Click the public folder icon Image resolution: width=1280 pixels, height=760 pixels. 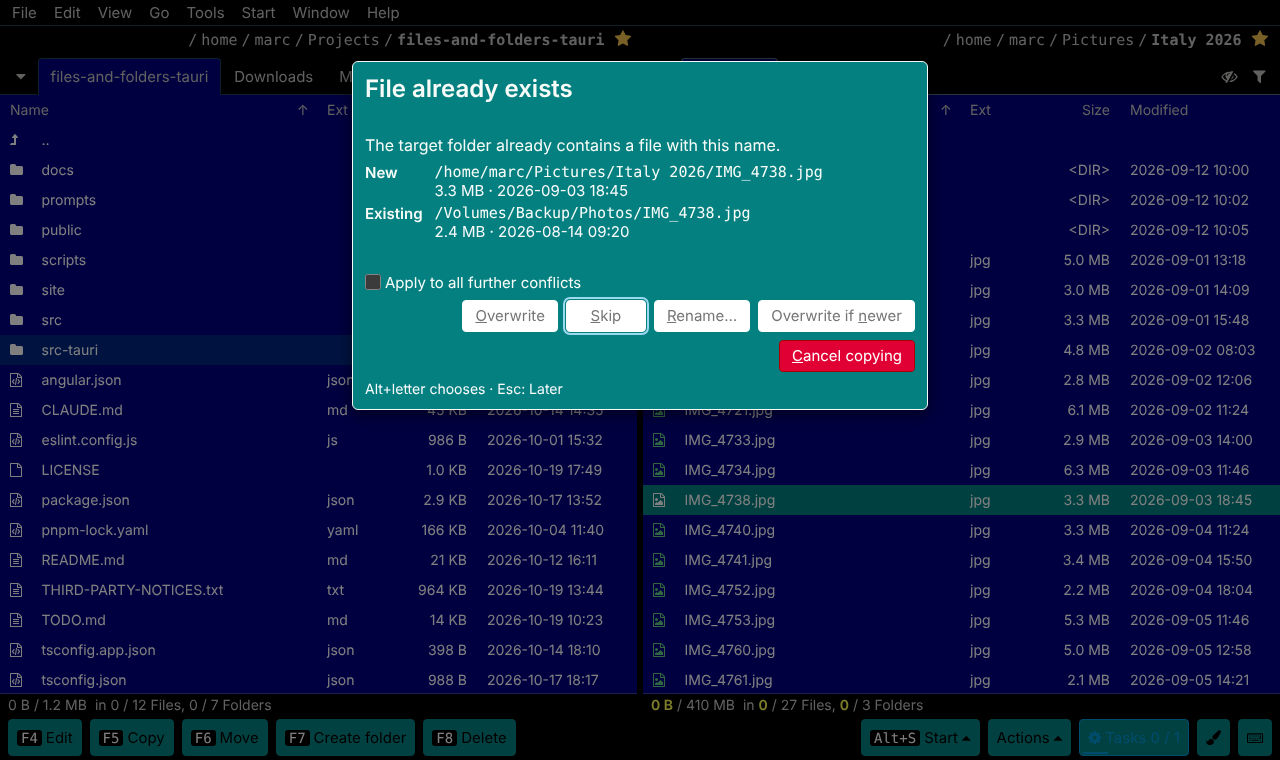click(16, 230)
